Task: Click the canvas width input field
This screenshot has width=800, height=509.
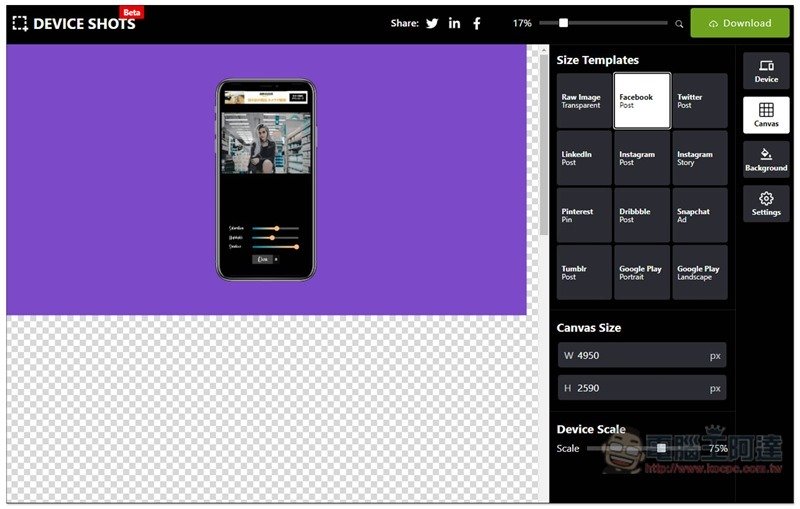Action: [x=640, y=355]
